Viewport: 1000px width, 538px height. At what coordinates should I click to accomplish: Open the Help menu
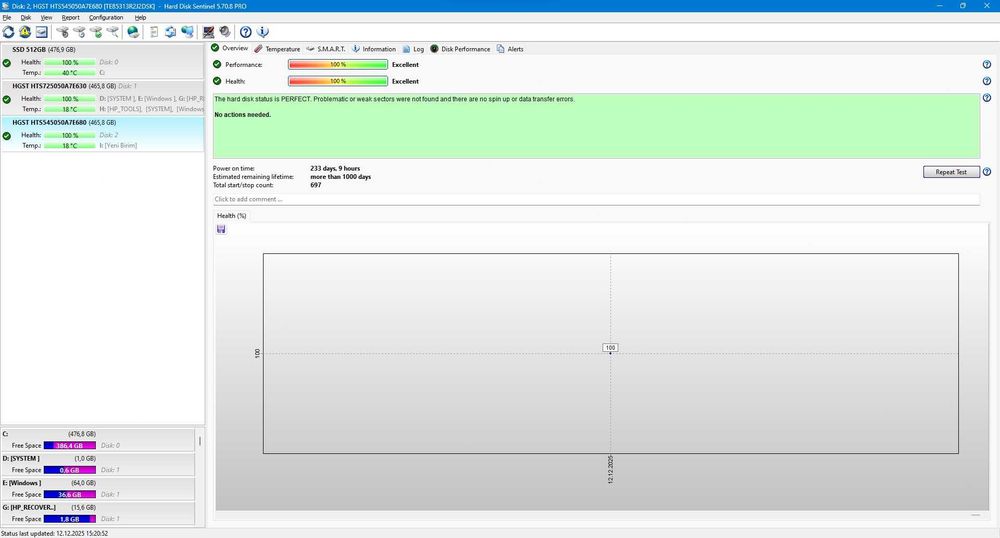[140, 18]
